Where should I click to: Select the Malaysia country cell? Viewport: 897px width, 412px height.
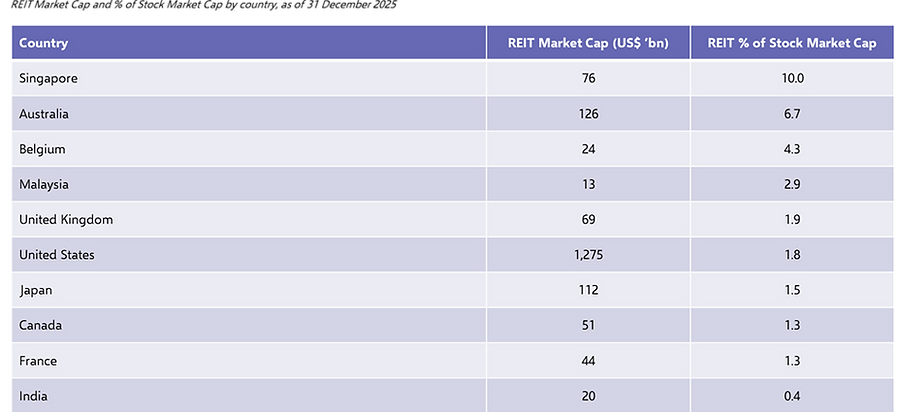coord(249,184)
